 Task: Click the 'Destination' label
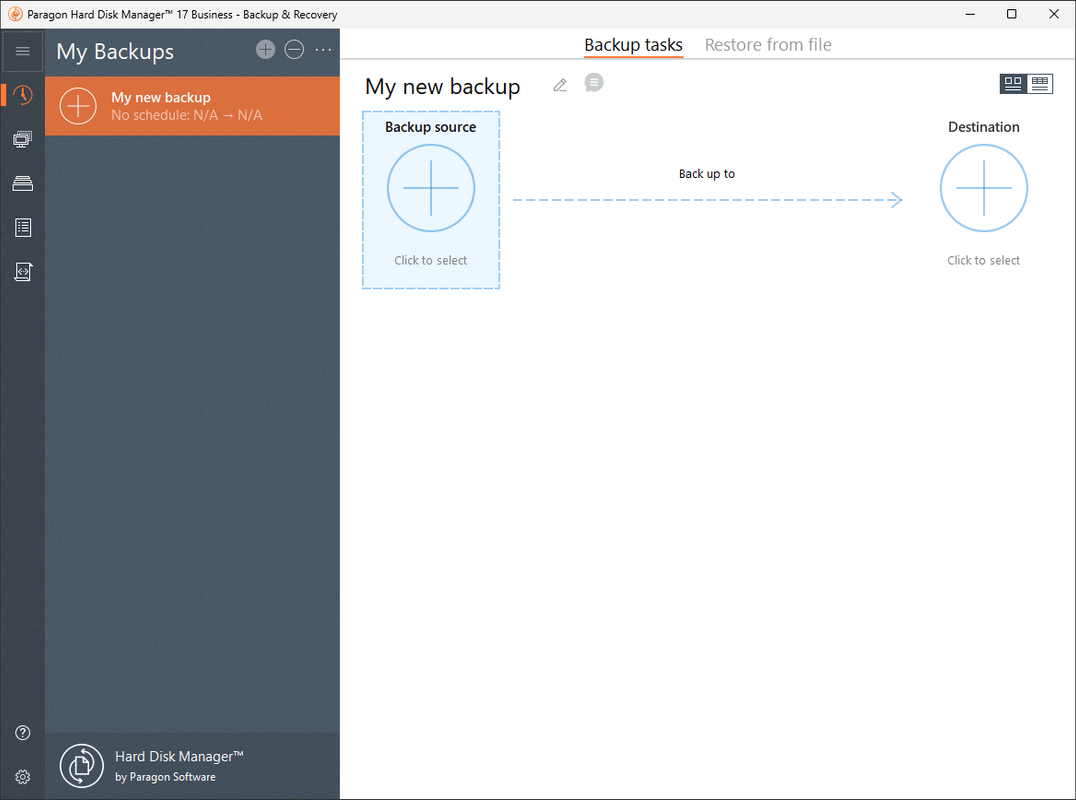click(x=984, y=127)
